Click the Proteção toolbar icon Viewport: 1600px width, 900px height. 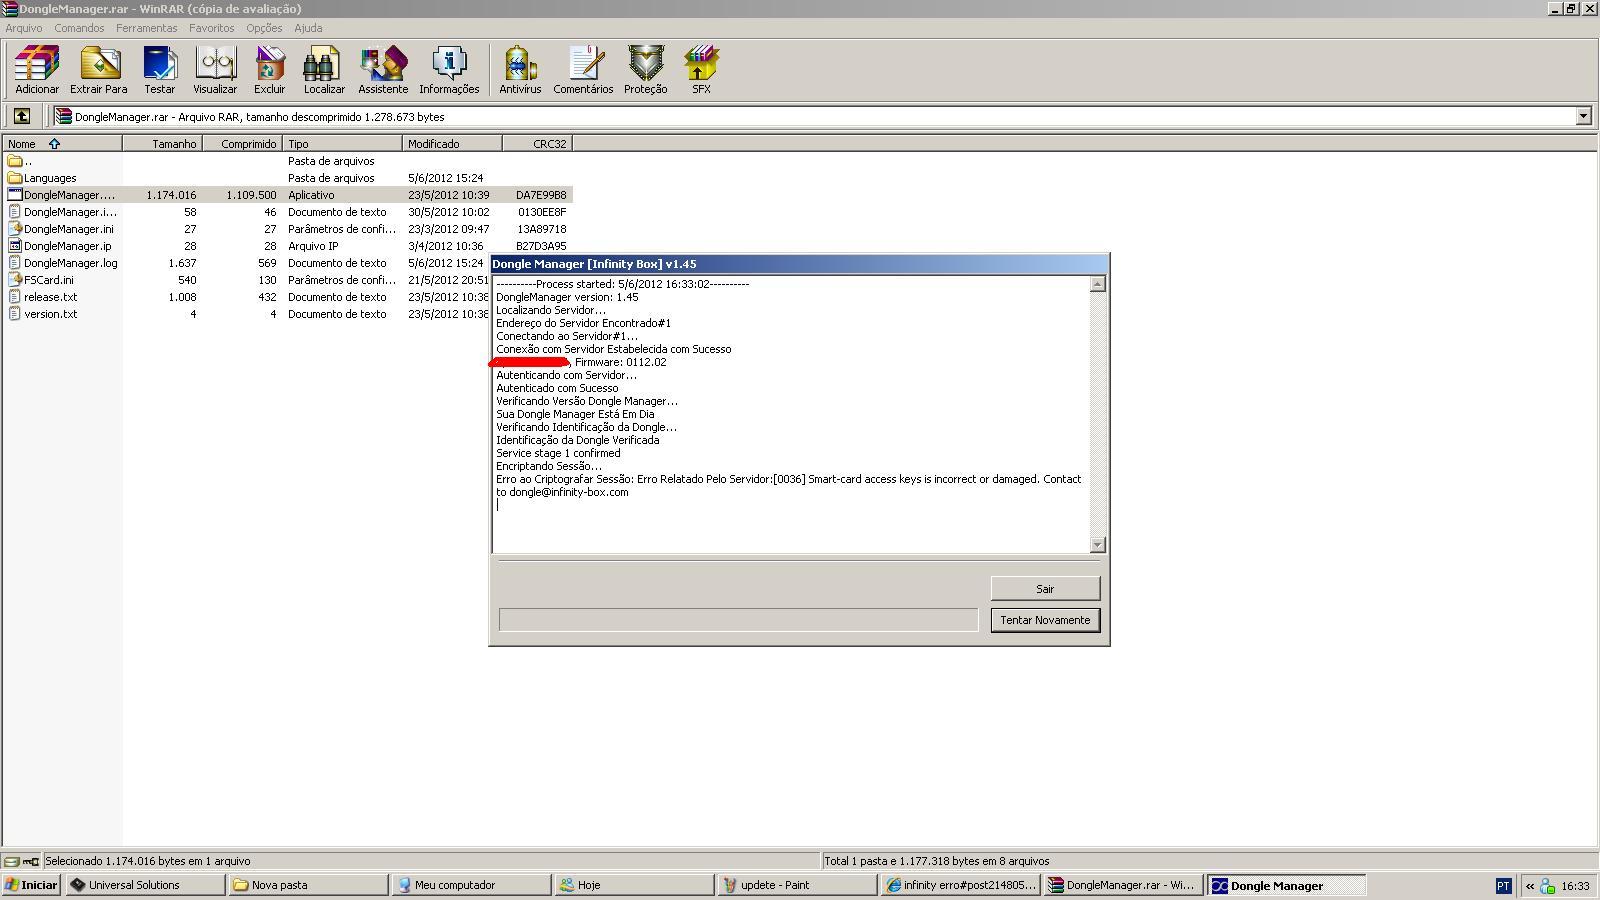tap(646, 69)
